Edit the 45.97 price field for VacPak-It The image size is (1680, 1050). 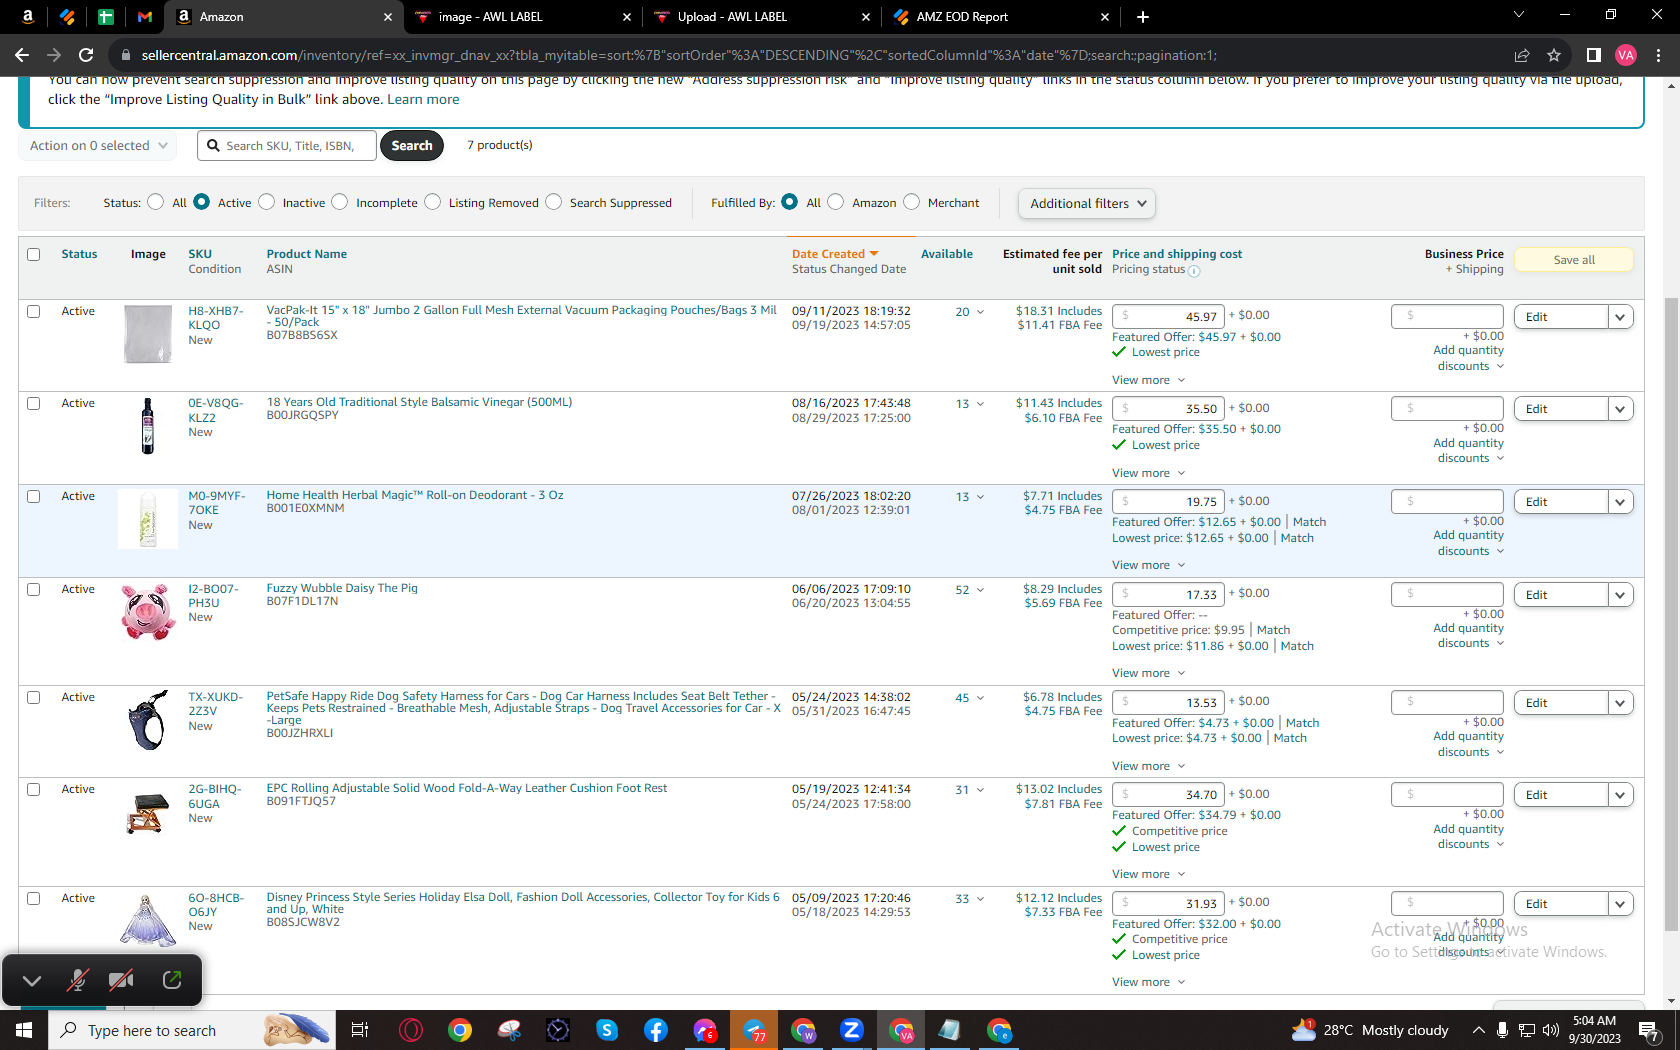(1168, 316)
